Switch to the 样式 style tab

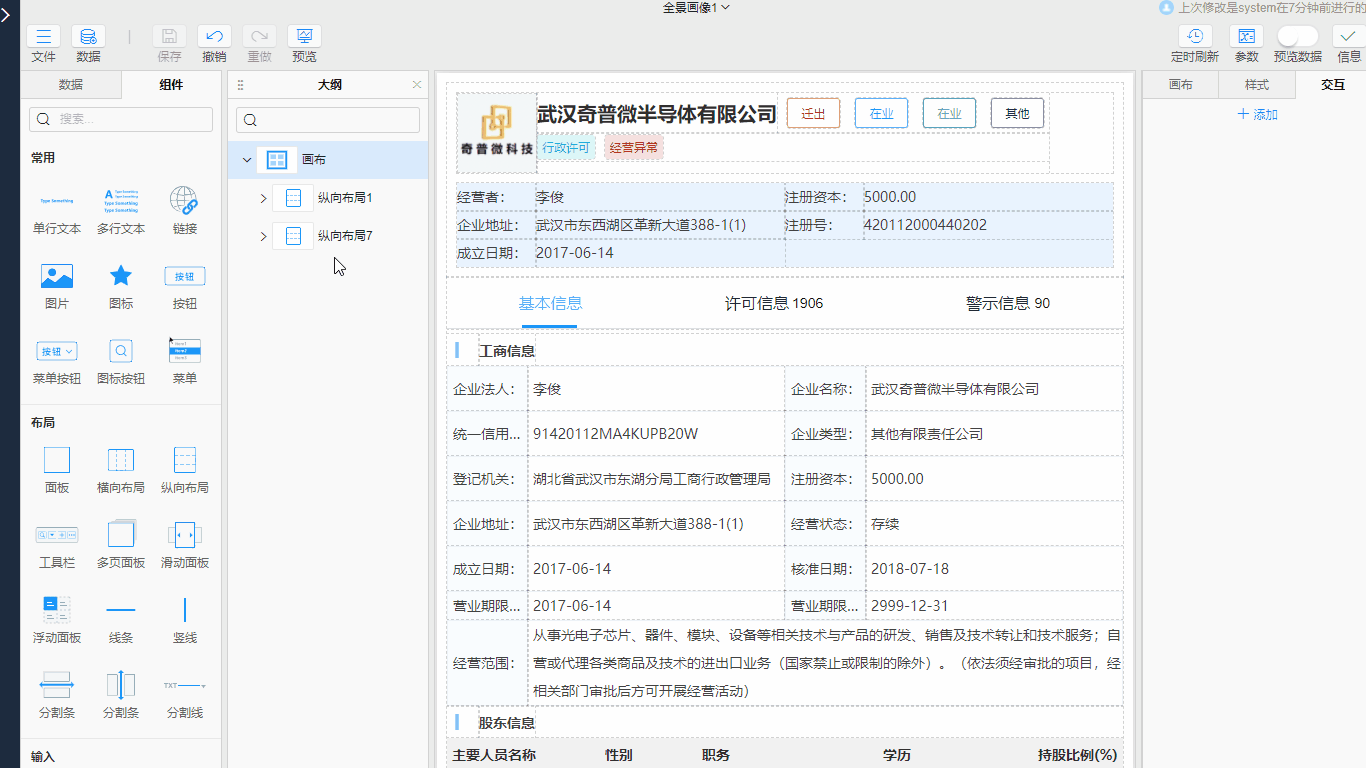(1257, 85)
